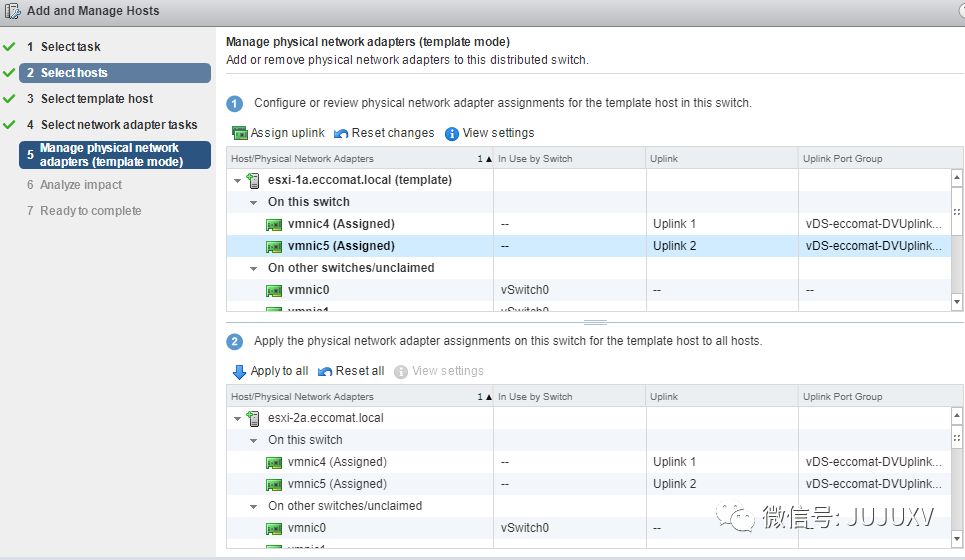Open step 4 Select network adapter tasks
965x560 pixels.
(x=118, y=125)
